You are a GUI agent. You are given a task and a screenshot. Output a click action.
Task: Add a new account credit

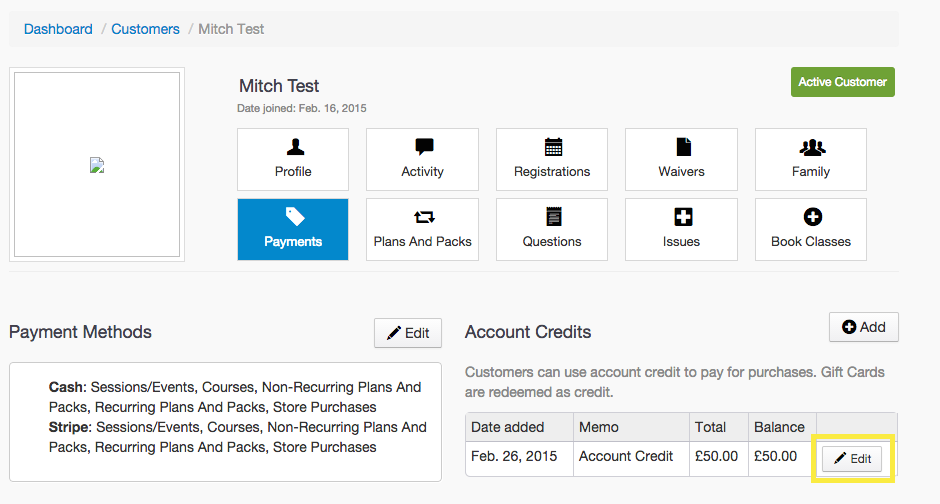point(863,327)
